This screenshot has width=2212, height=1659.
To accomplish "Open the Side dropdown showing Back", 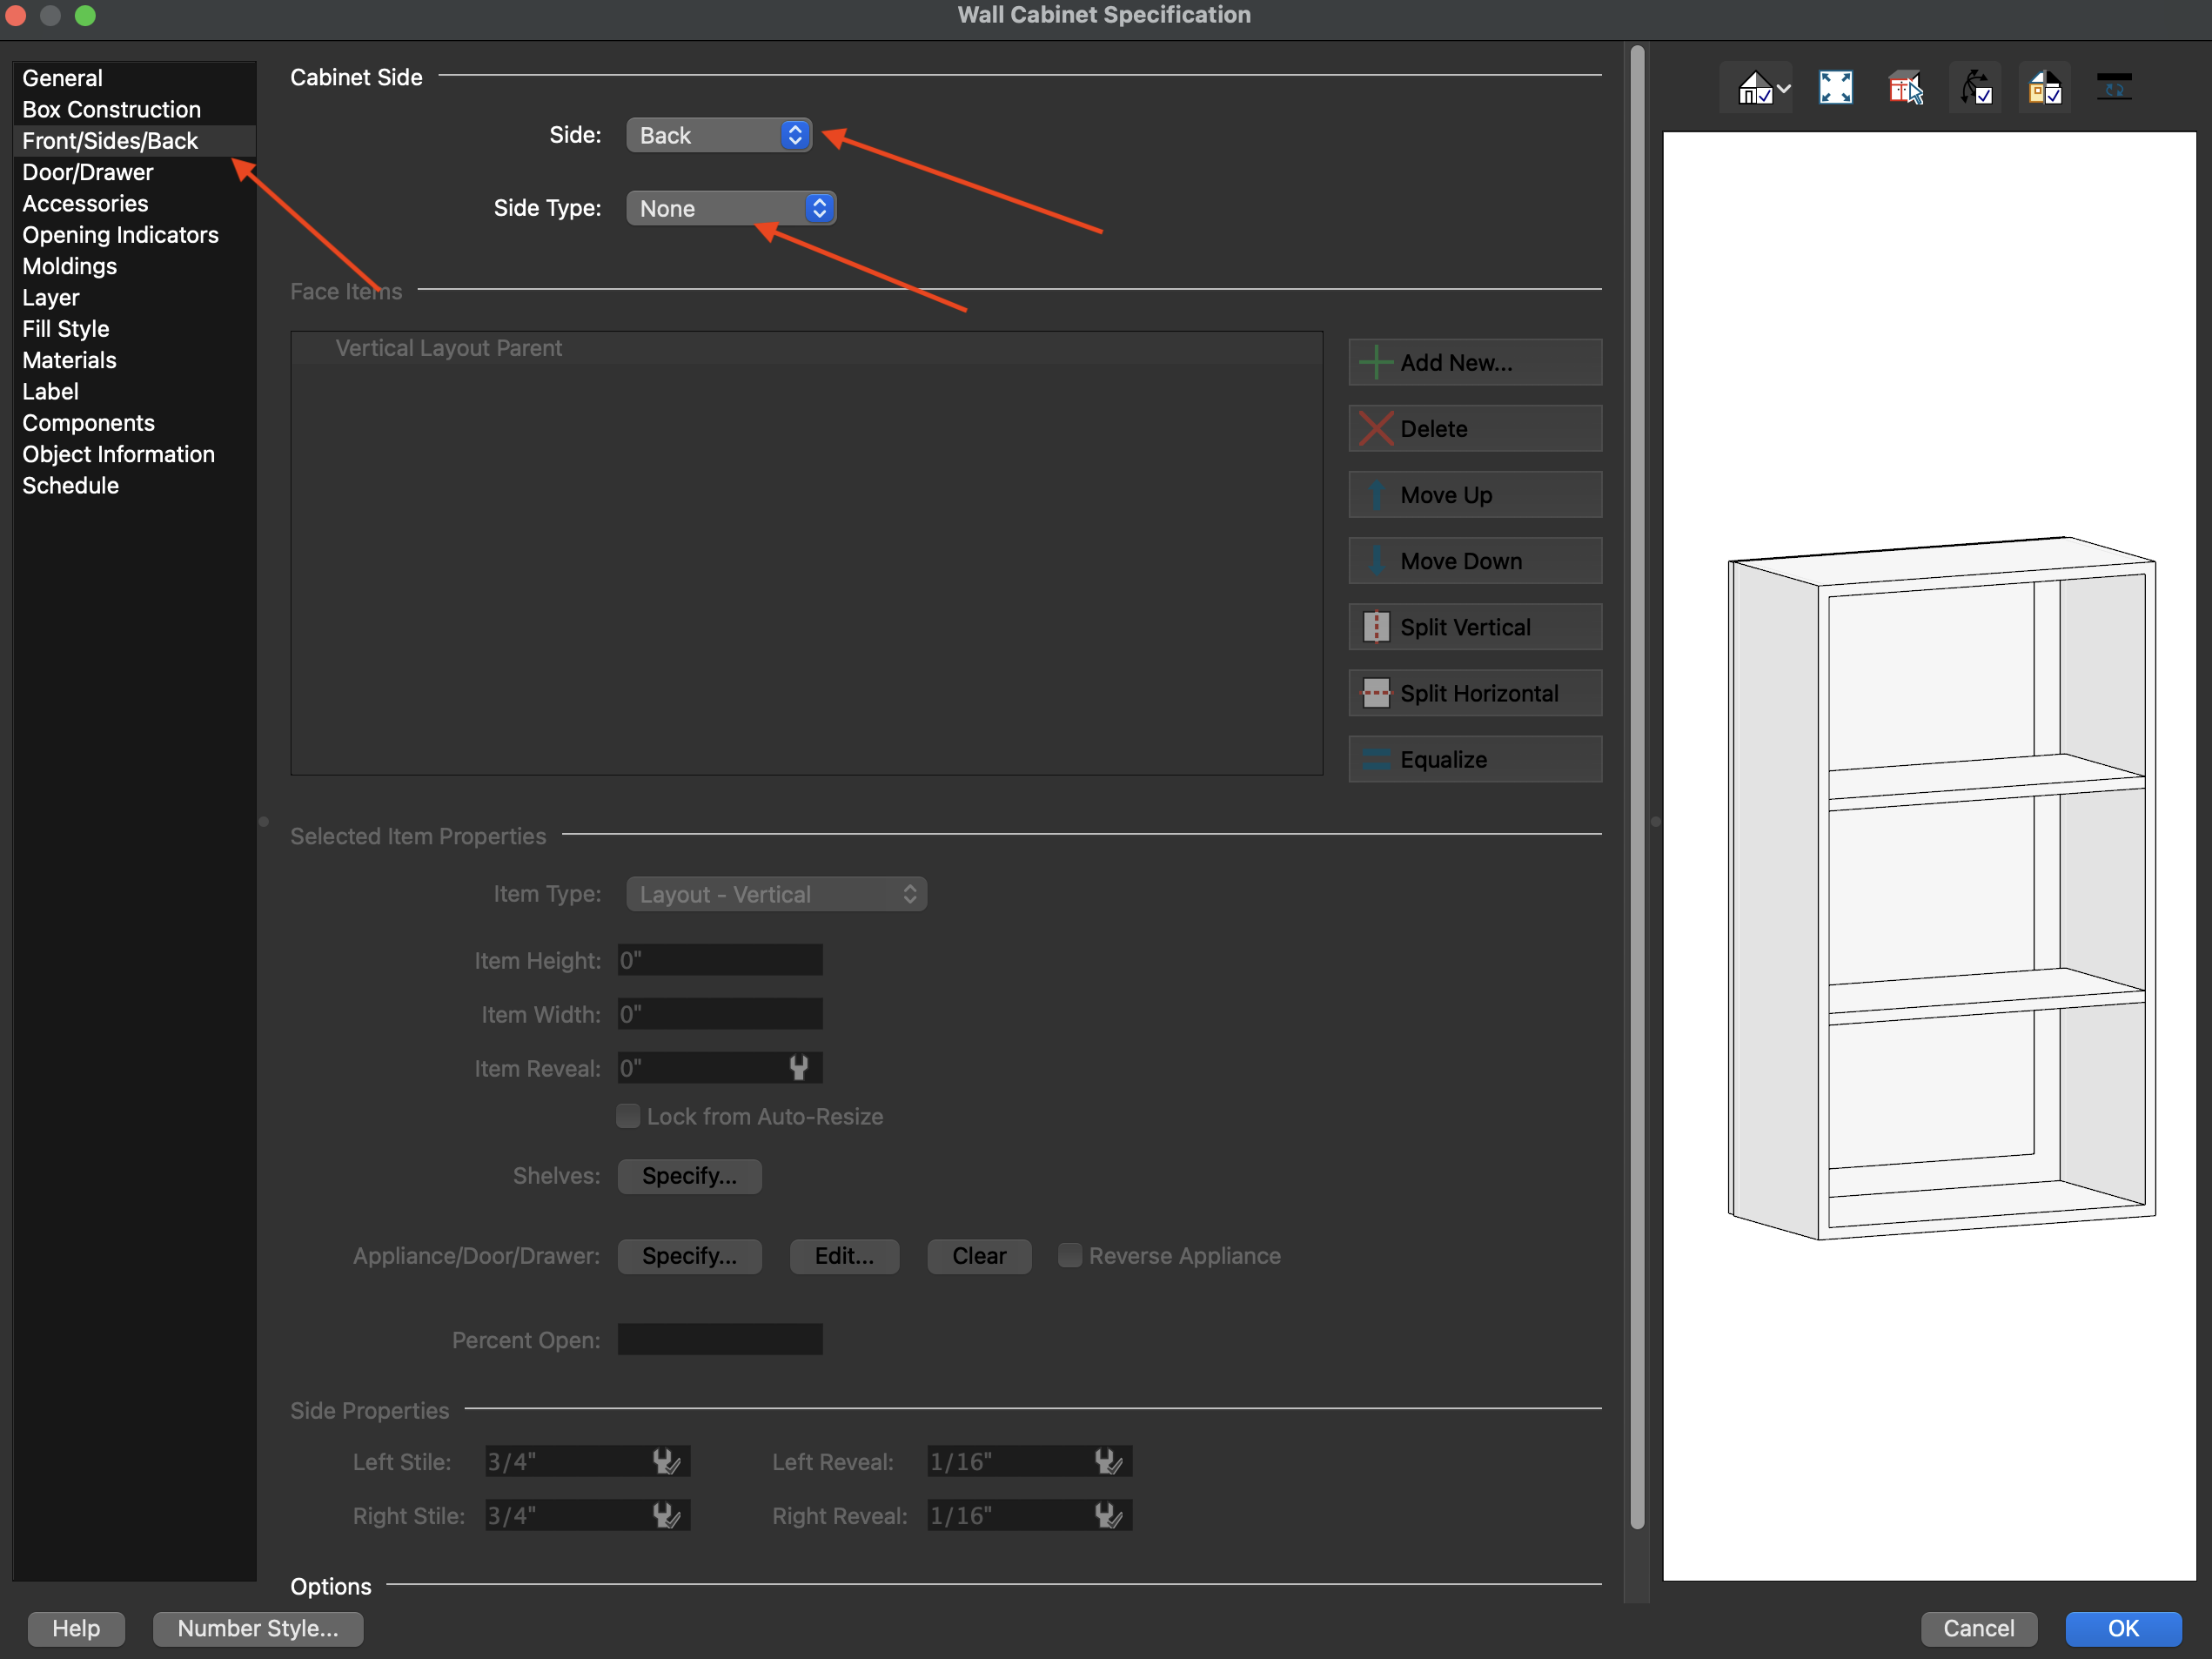I will tap(719, 135).
